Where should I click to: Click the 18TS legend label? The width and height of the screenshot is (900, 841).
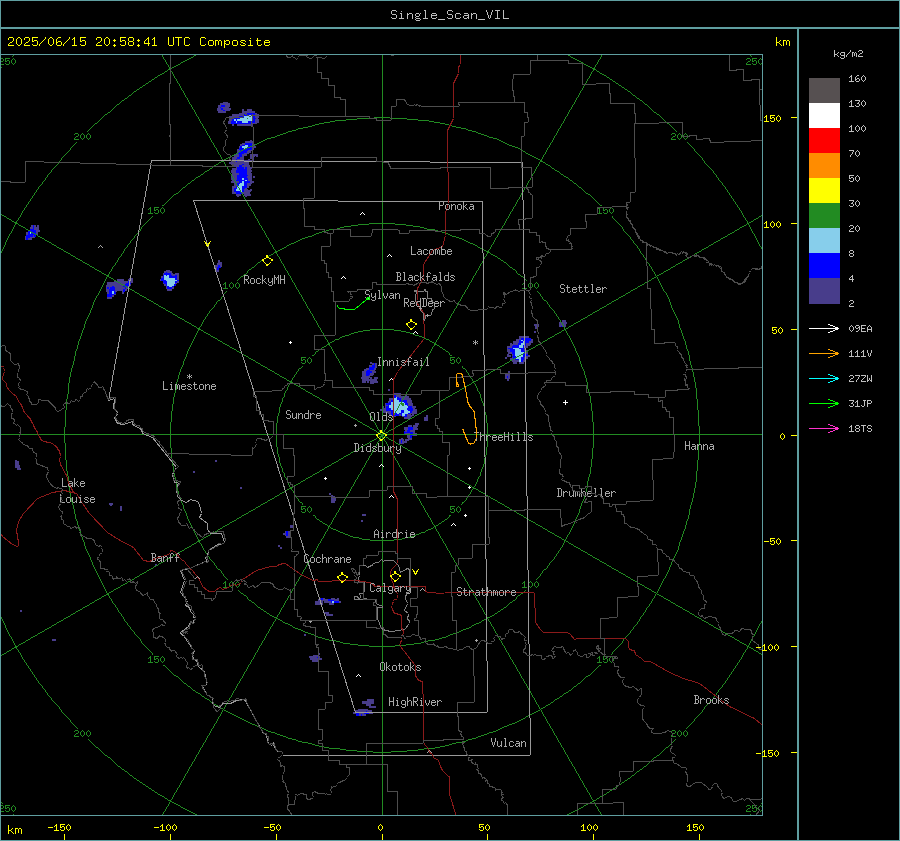(x=860, y=428)
